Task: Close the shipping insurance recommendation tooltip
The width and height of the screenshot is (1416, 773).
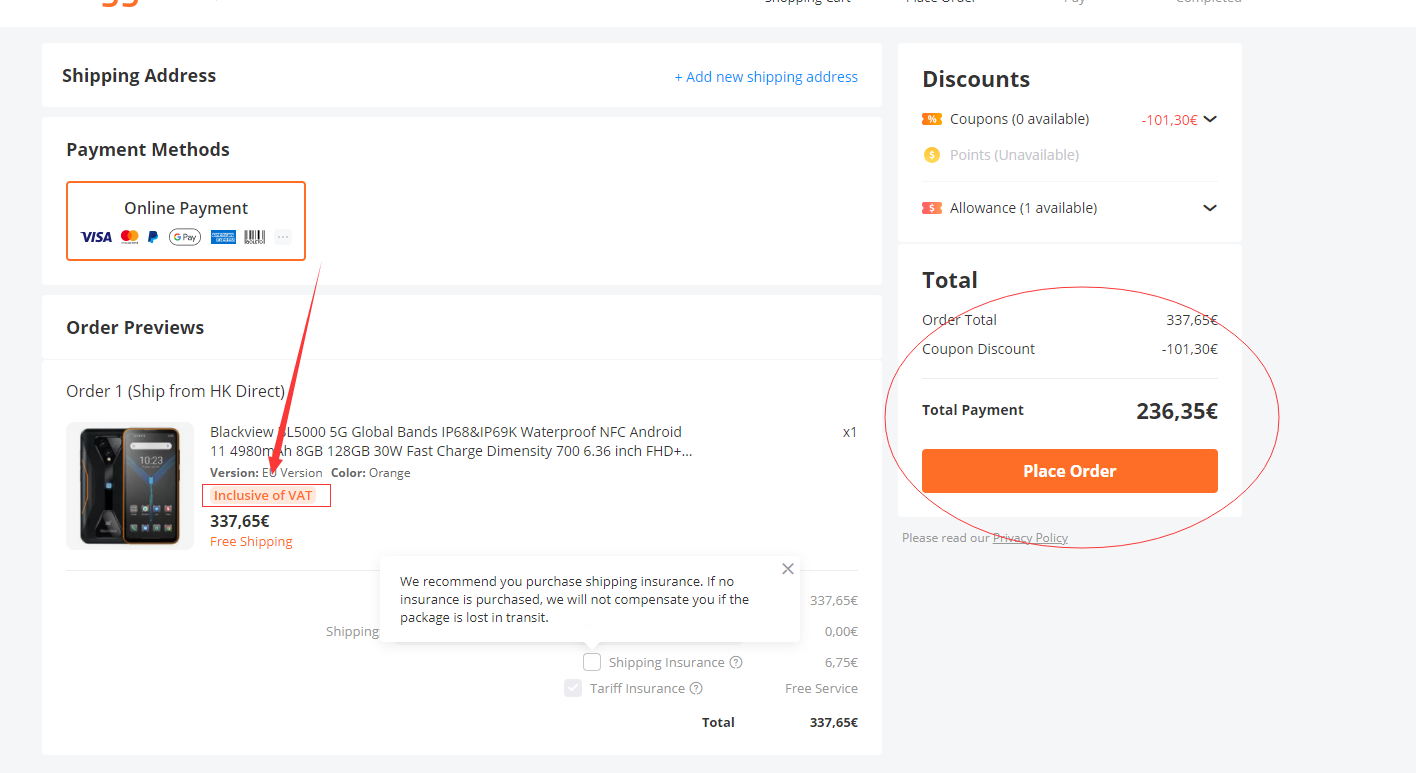Action: tap(788, 569)
